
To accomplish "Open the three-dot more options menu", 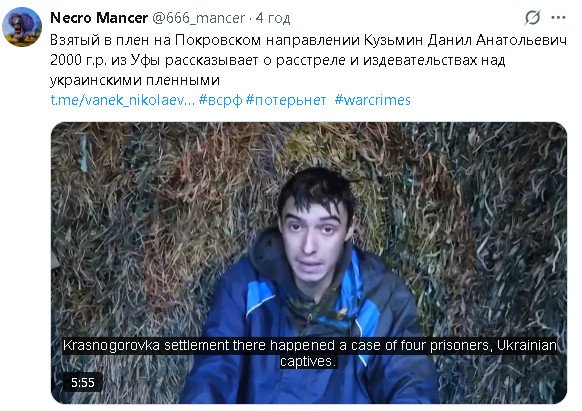I will coord(558,17).
